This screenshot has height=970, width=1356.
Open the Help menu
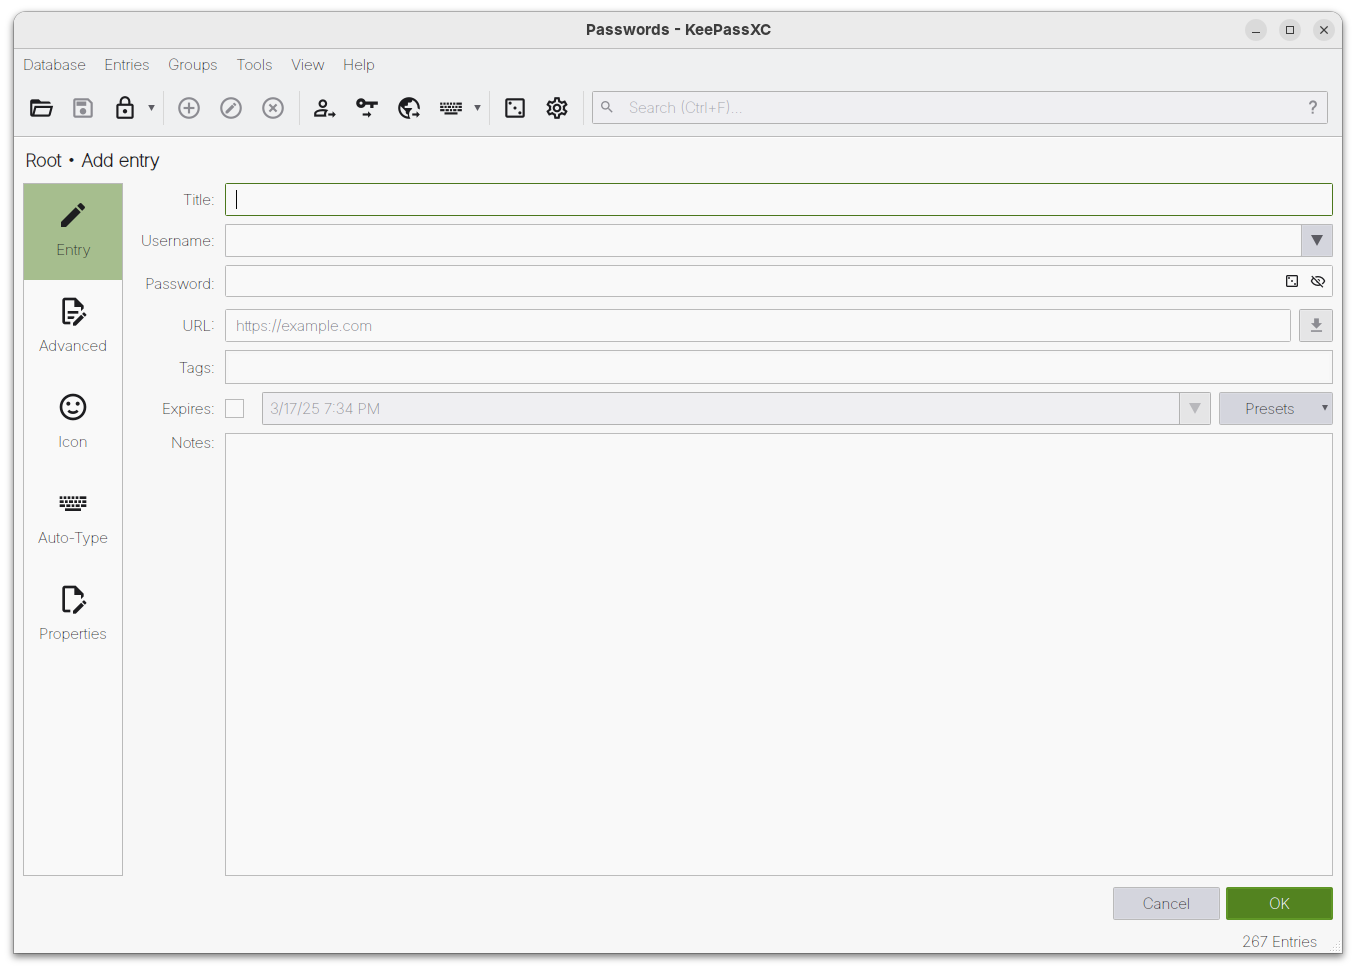[359, 65]
